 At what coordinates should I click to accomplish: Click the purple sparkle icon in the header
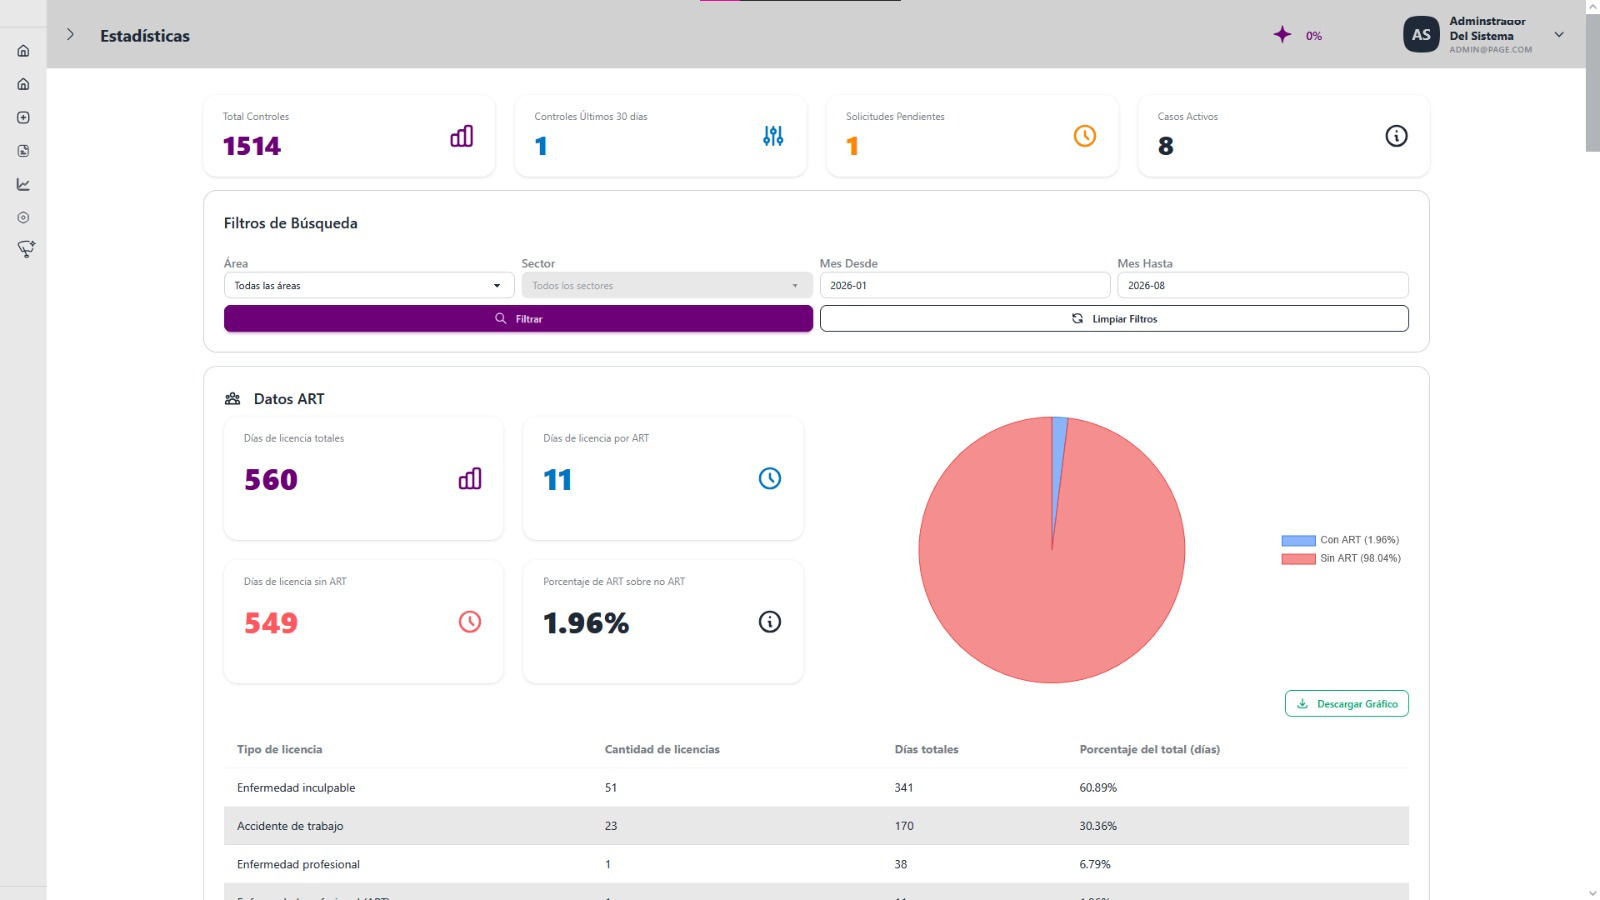tap(1282, 35)
